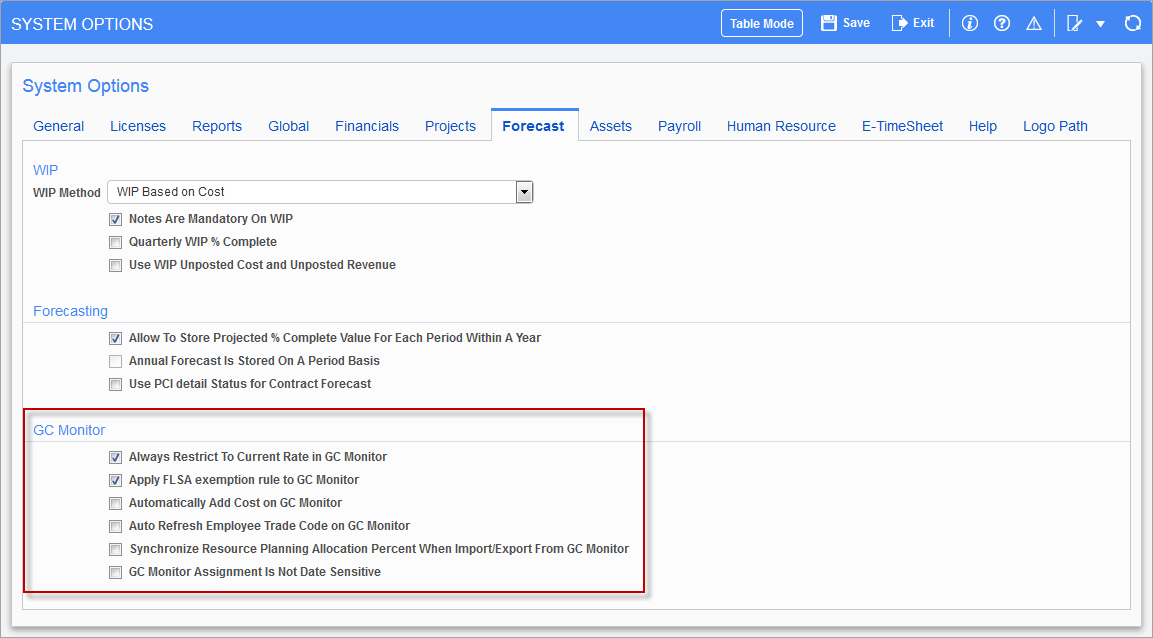Enable Automatically Add Cost on GC Monitor
This screenshot has height=638, width=1153.
click(x=115, y=503)
